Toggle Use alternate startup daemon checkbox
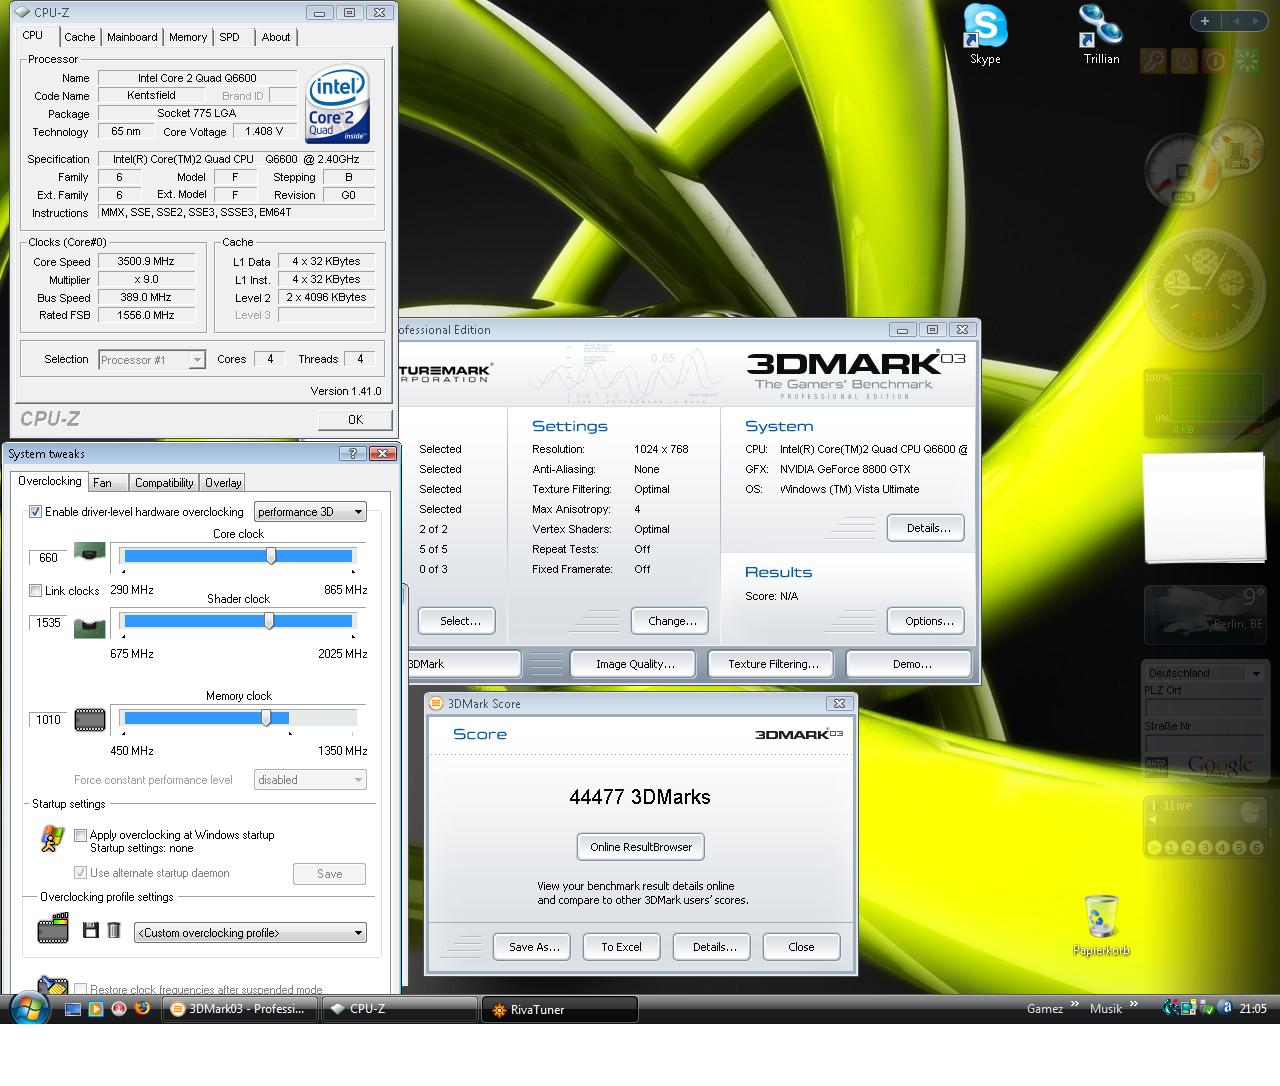Image resolution: width=1280 pixels, height=1086 pixels. 81,873
